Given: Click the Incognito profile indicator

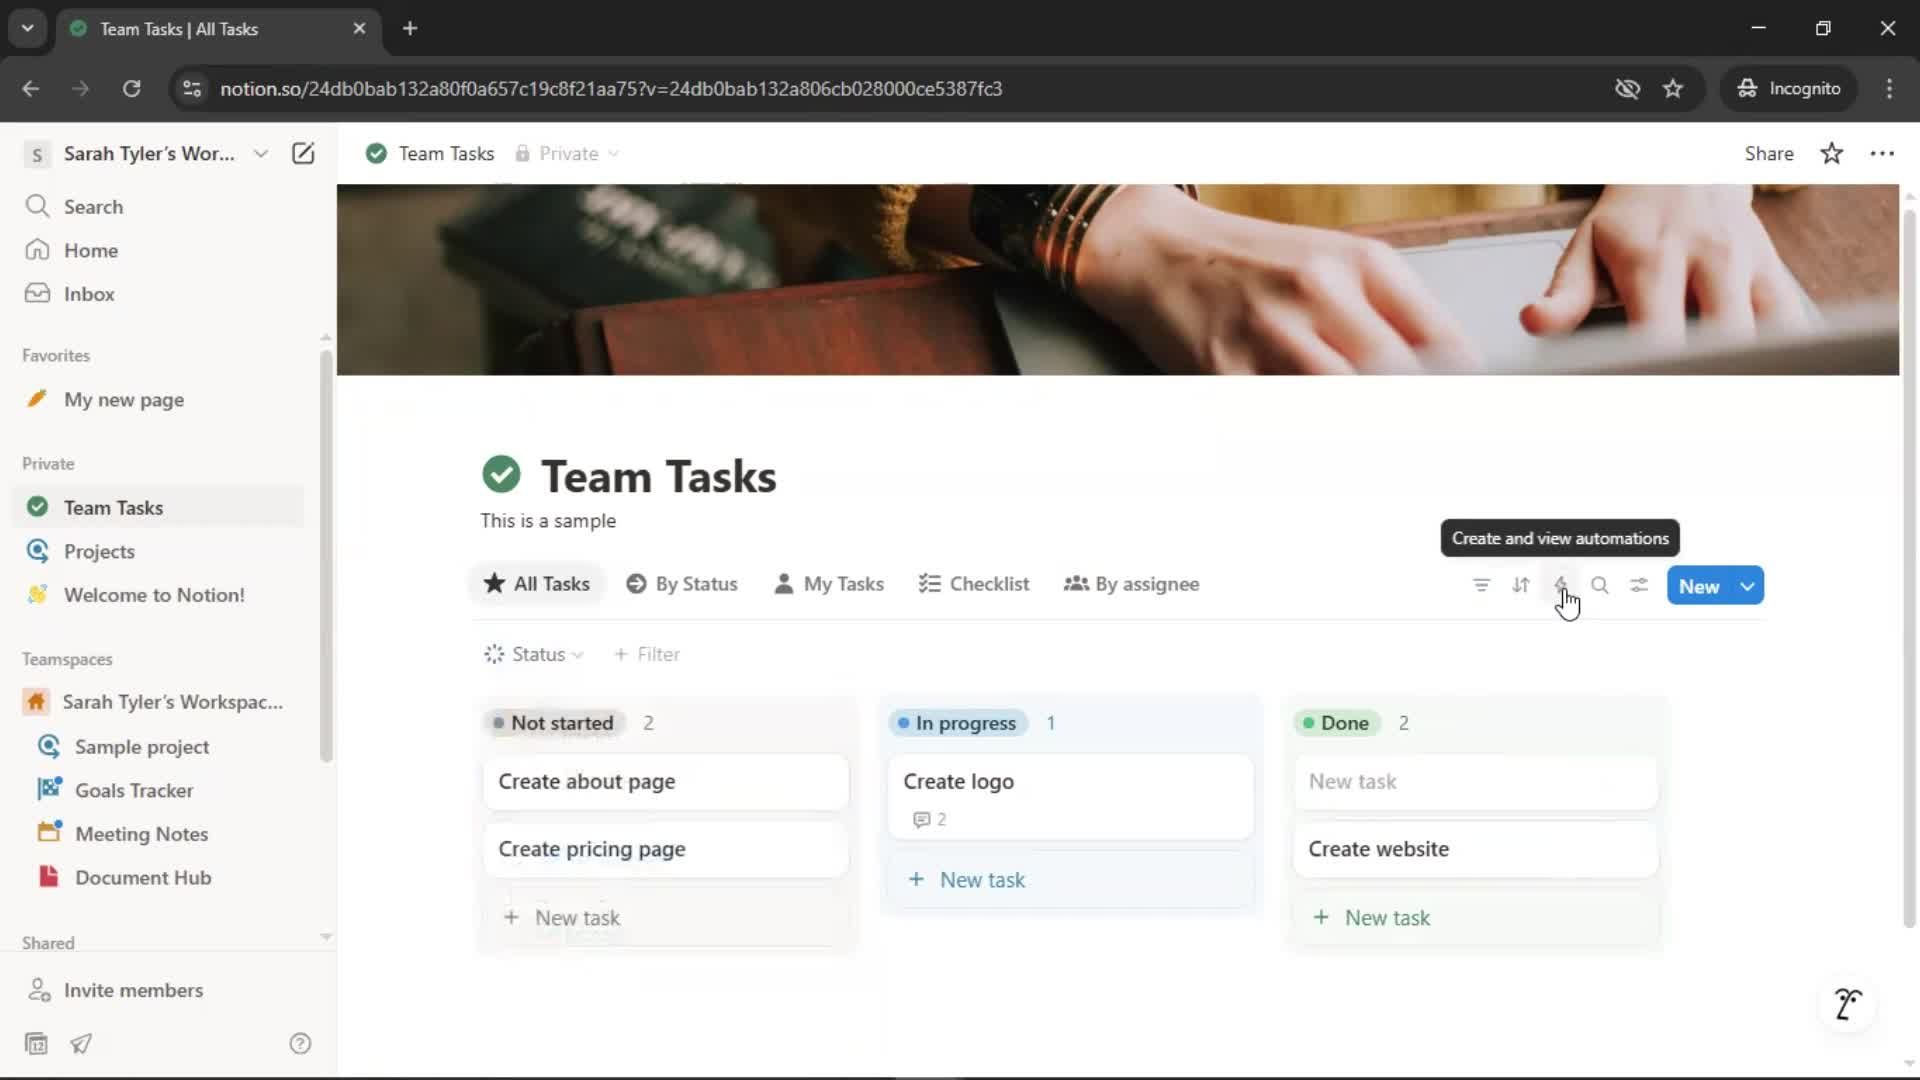Looking at the screenshot, I should point(1789,88).
